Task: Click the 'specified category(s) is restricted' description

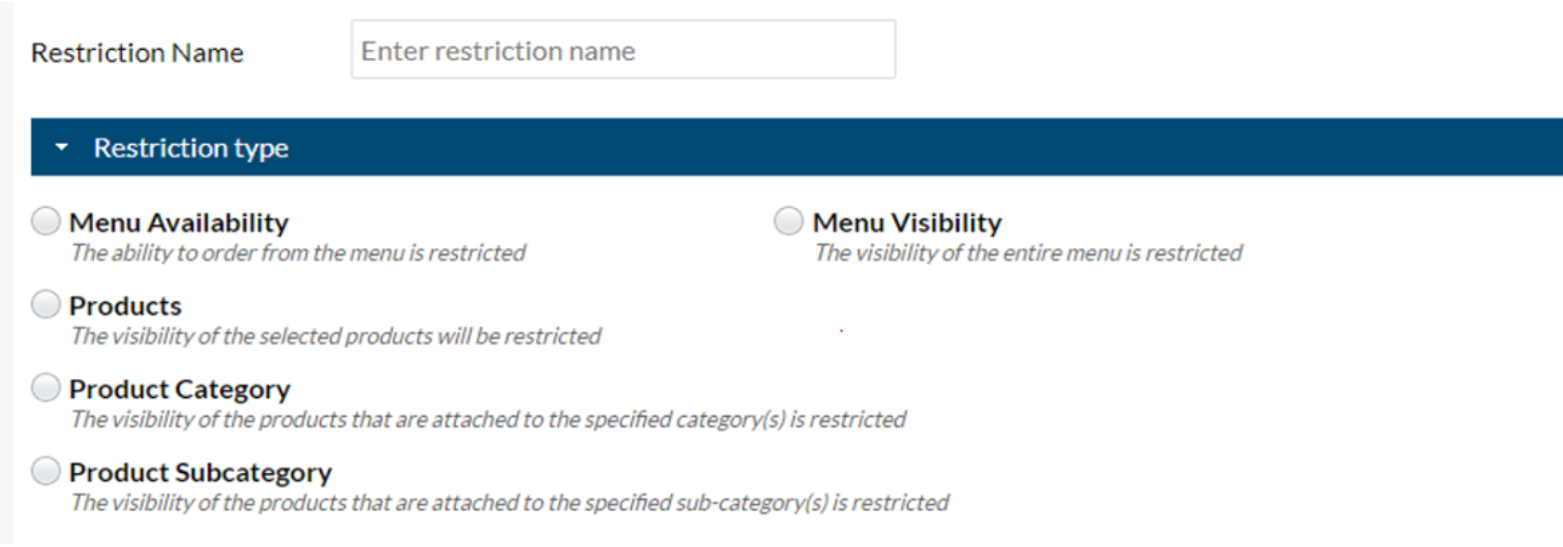Action: point(487,419)
